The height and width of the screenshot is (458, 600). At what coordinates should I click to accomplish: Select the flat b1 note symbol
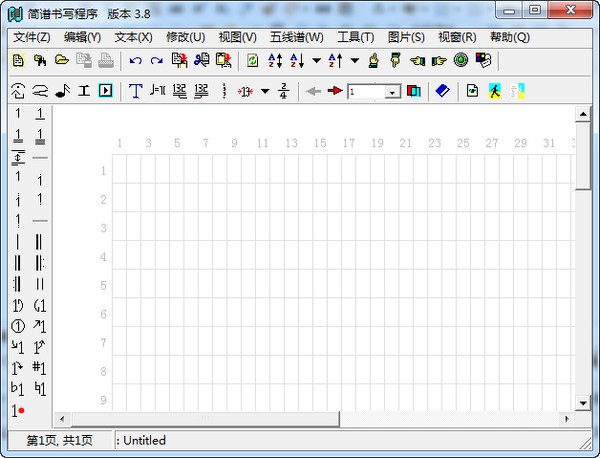(x=18, y=388)
